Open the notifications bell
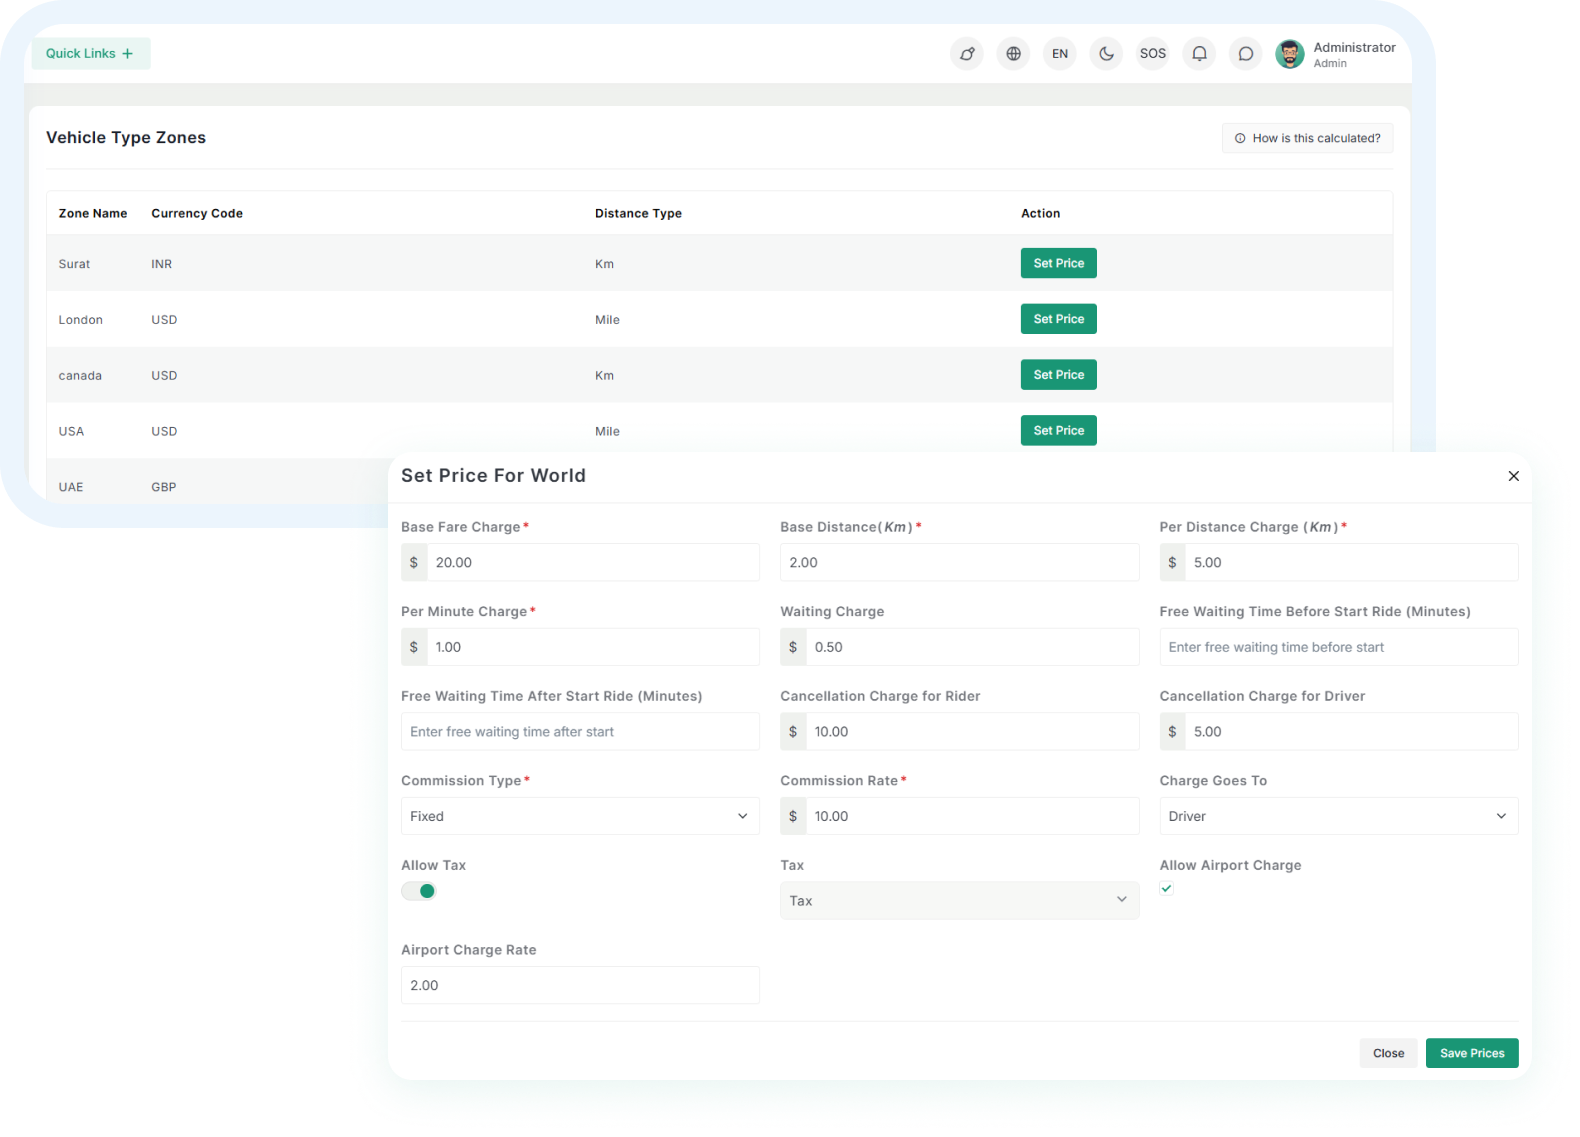 point(1199,54)
